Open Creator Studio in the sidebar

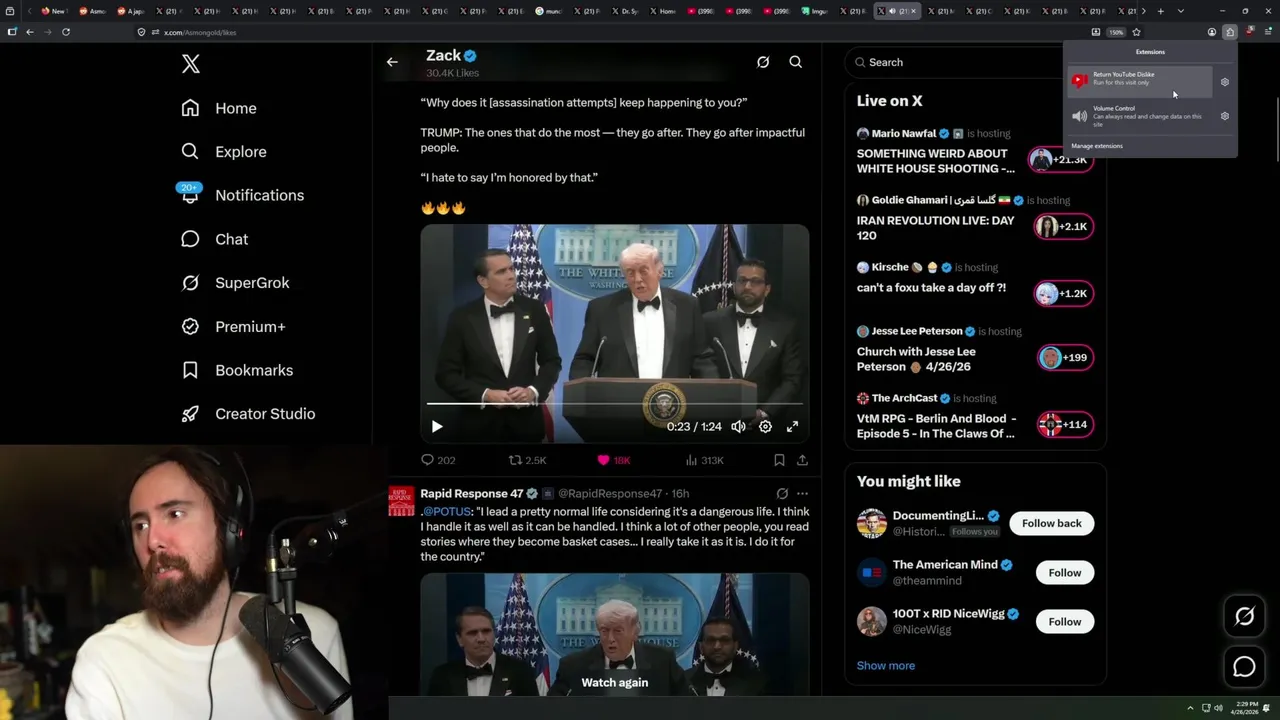coord(248,413)
